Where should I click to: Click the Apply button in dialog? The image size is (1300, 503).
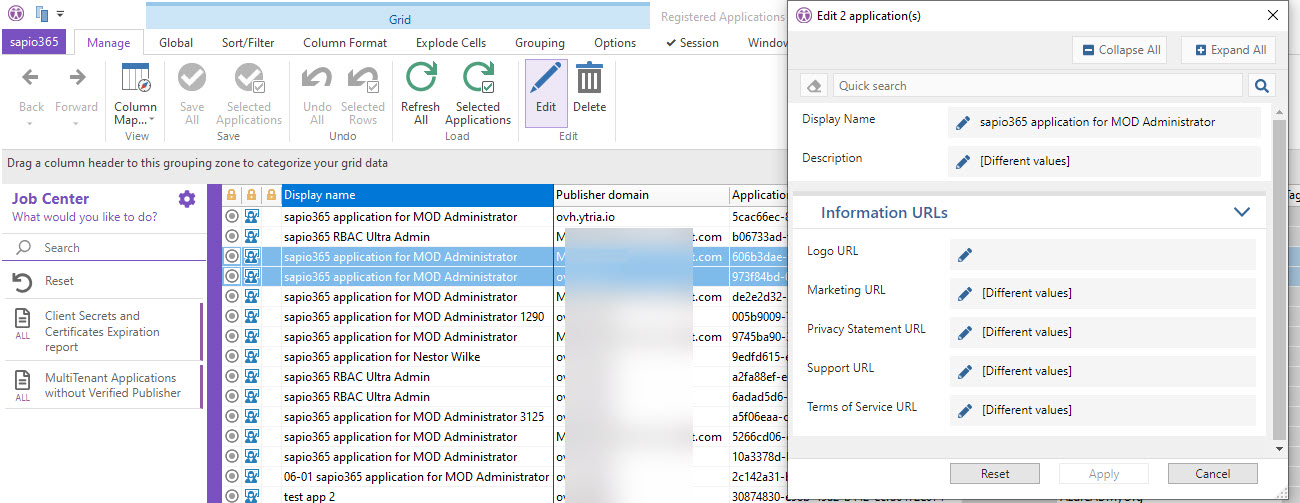tap(1104, 474)
